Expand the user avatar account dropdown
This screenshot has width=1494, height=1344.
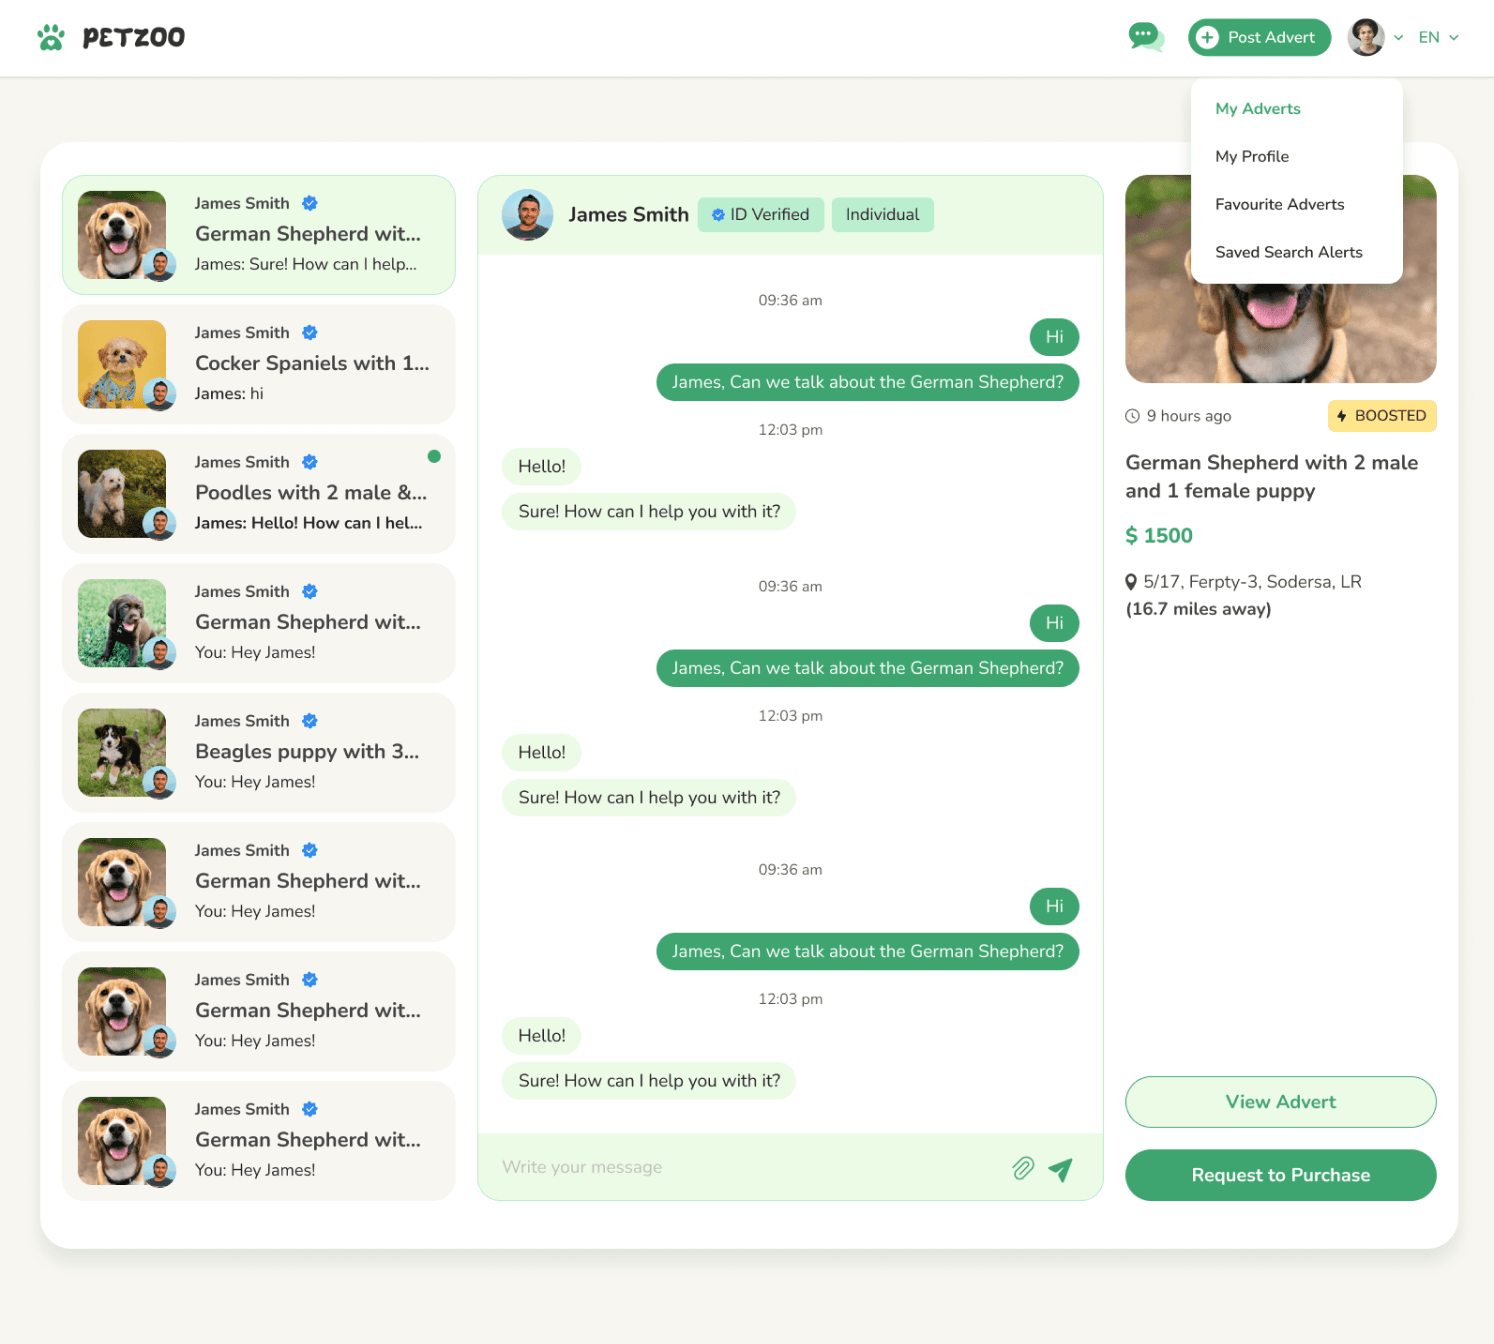(1376, 37)
